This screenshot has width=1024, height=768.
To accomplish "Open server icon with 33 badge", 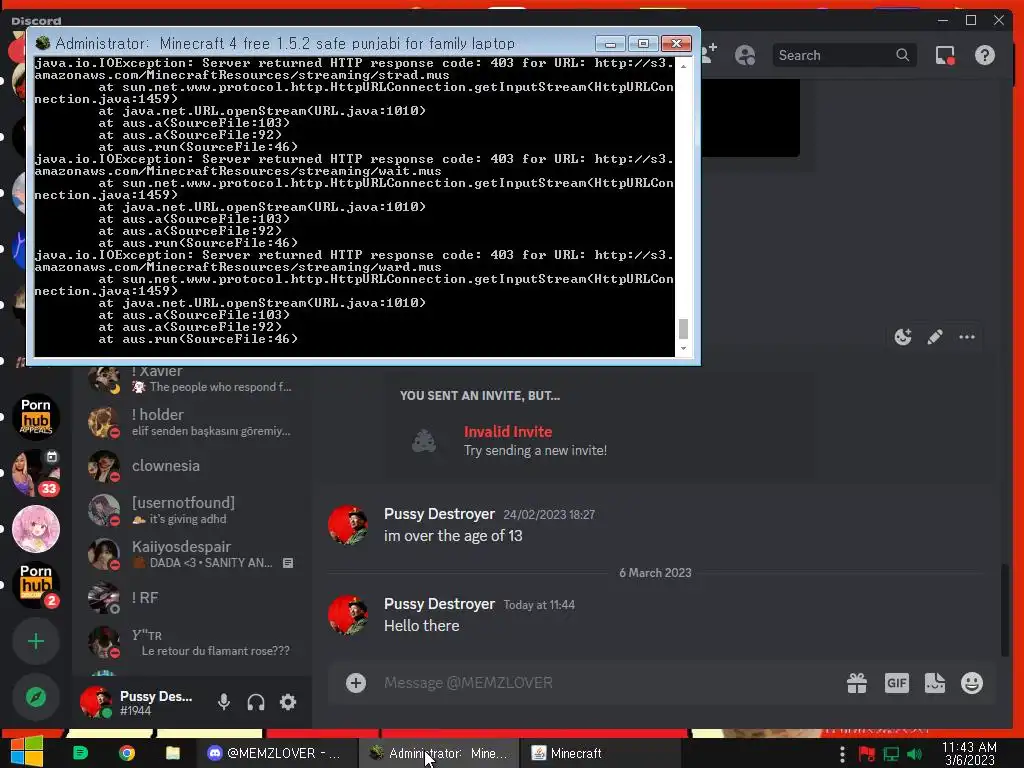I will [36, 473].
